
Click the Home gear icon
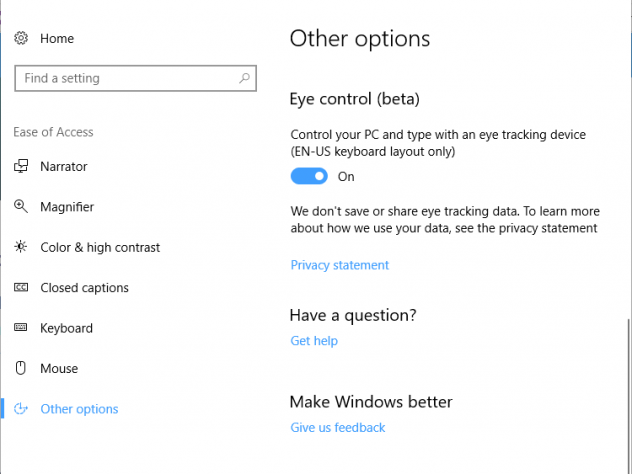tap(21, 38)
